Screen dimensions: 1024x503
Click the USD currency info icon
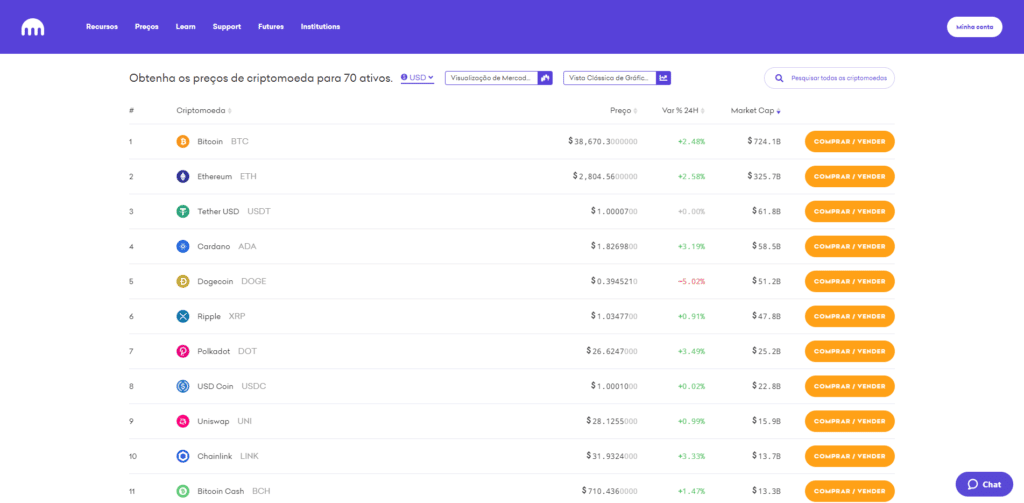coord(404,77)
